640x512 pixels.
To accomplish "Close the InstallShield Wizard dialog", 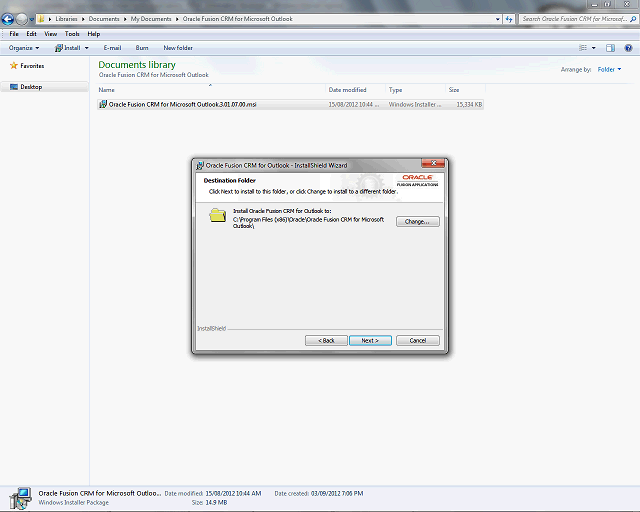I will [x=433, y=163].
